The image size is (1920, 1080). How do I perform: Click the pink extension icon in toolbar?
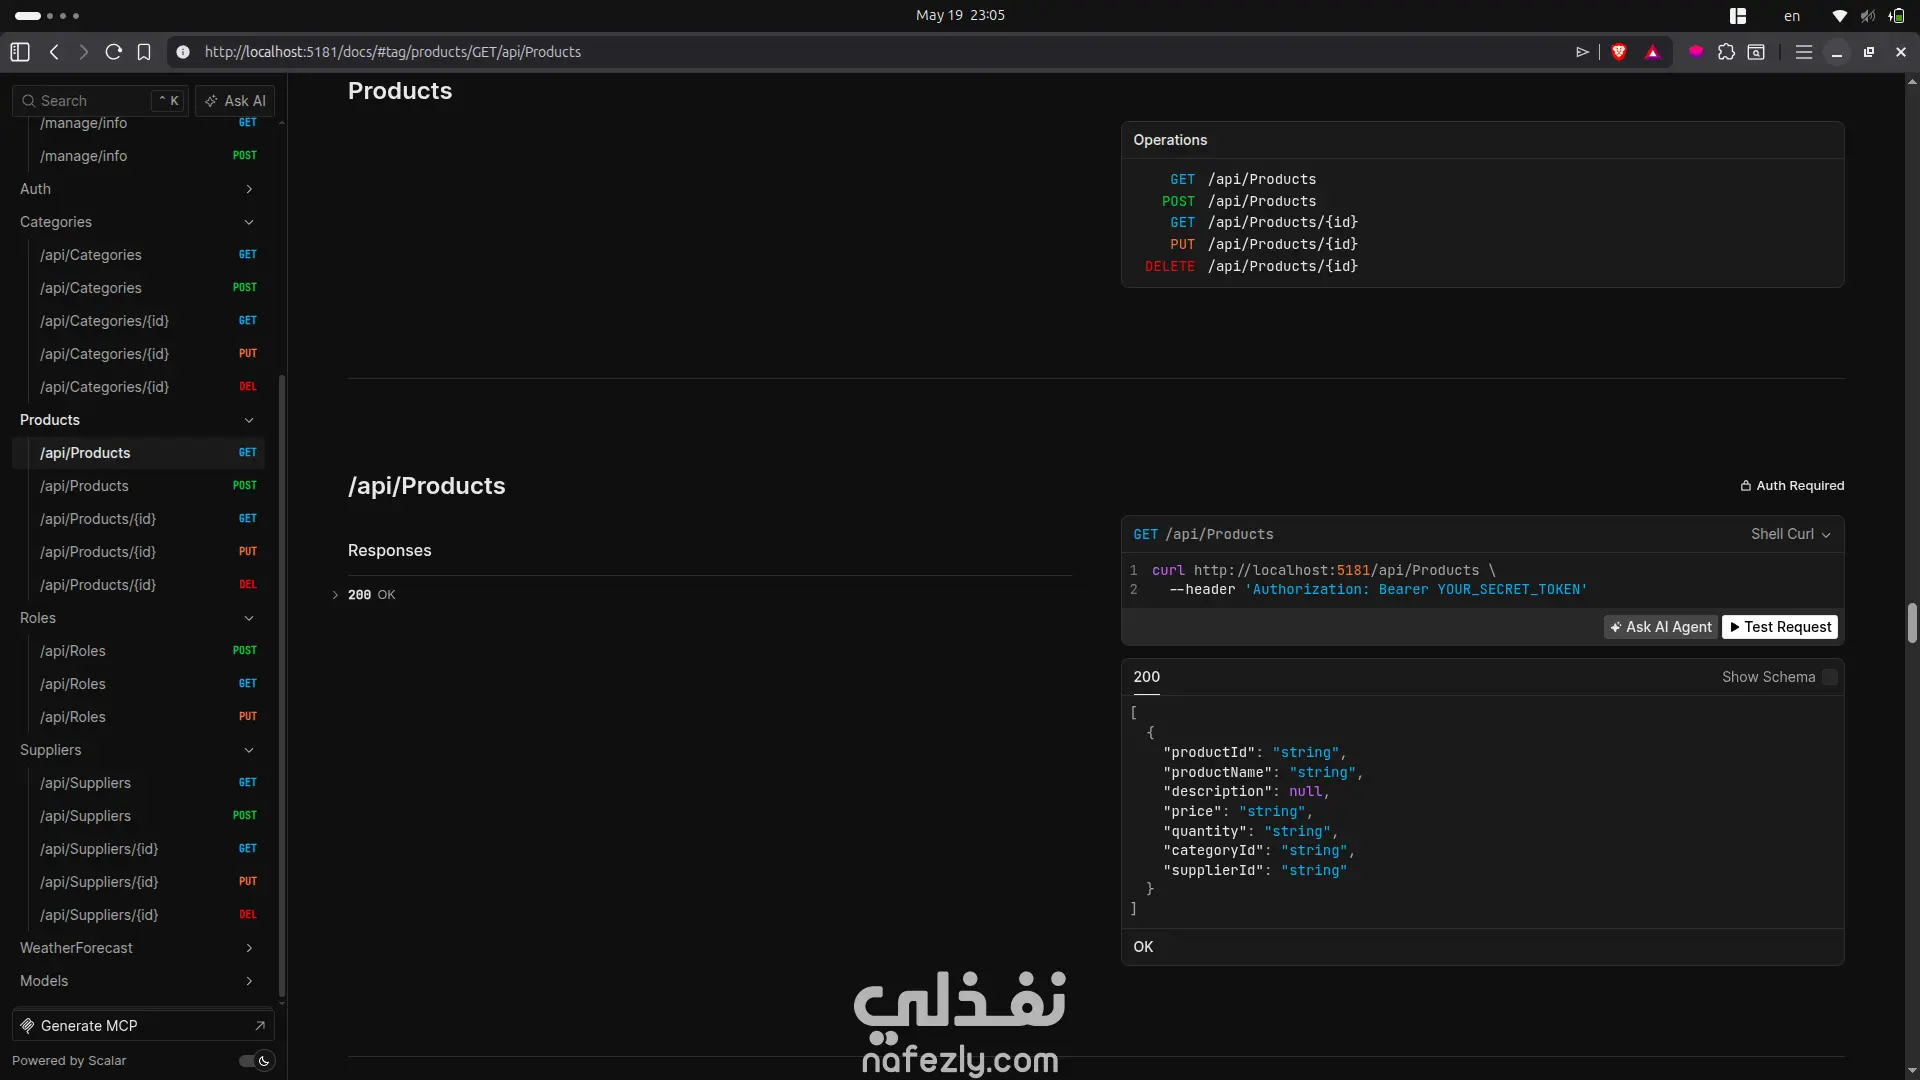(1696, 52)
